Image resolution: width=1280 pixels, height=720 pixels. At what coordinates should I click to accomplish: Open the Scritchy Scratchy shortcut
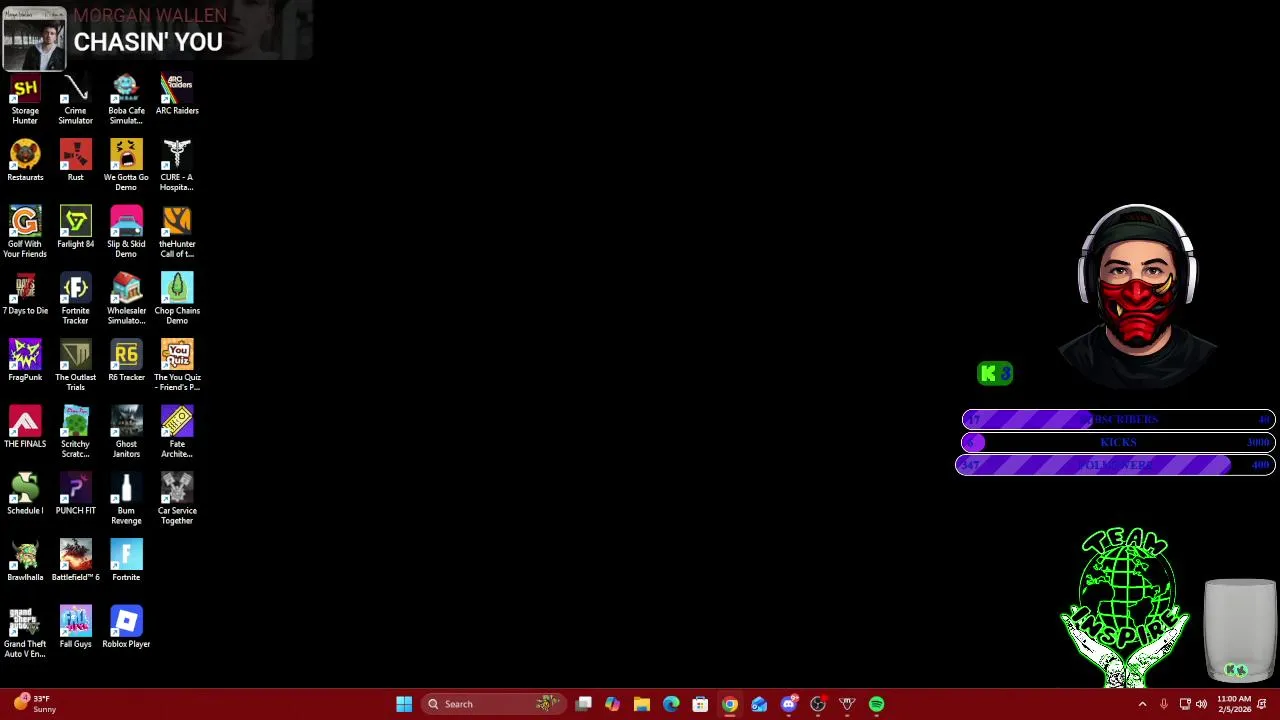coord(75,432)
